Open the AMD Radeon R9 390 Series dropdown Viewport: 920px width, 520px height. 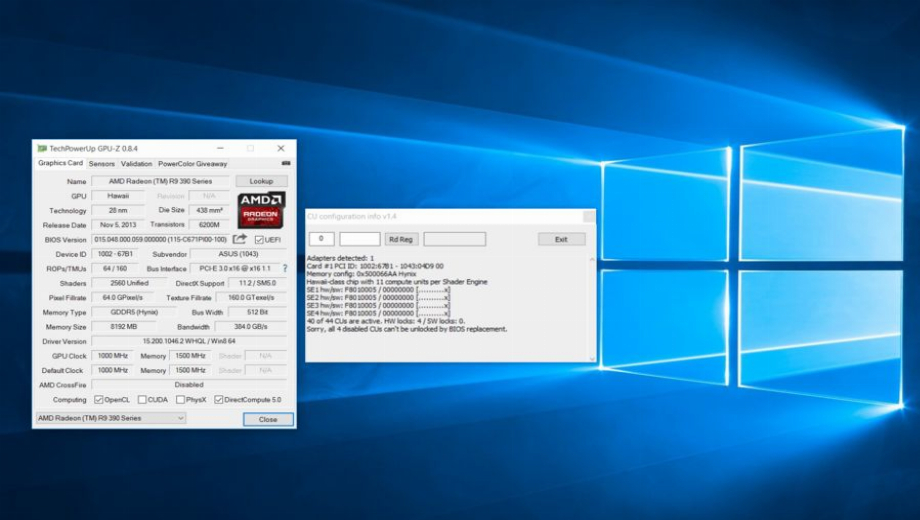click(x=111, y=418)
